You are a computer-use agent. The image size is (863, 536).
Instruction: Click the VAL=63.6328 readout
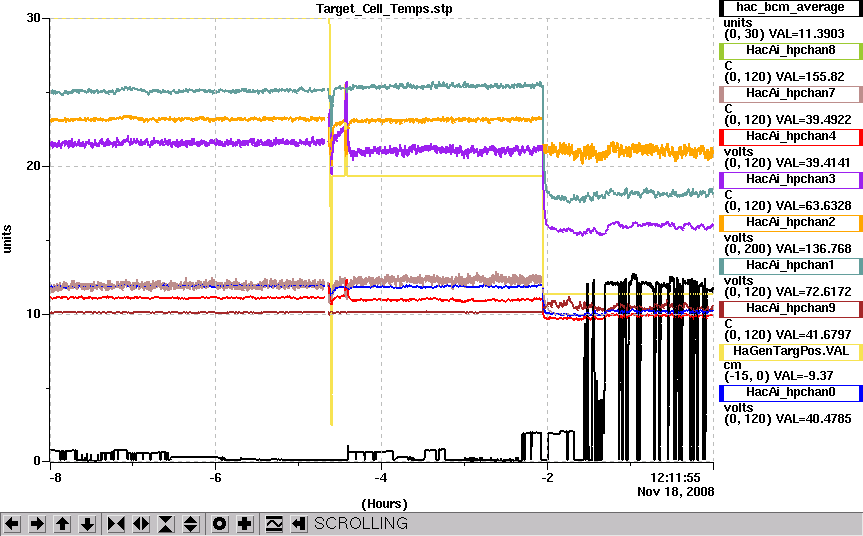(813, 206)
